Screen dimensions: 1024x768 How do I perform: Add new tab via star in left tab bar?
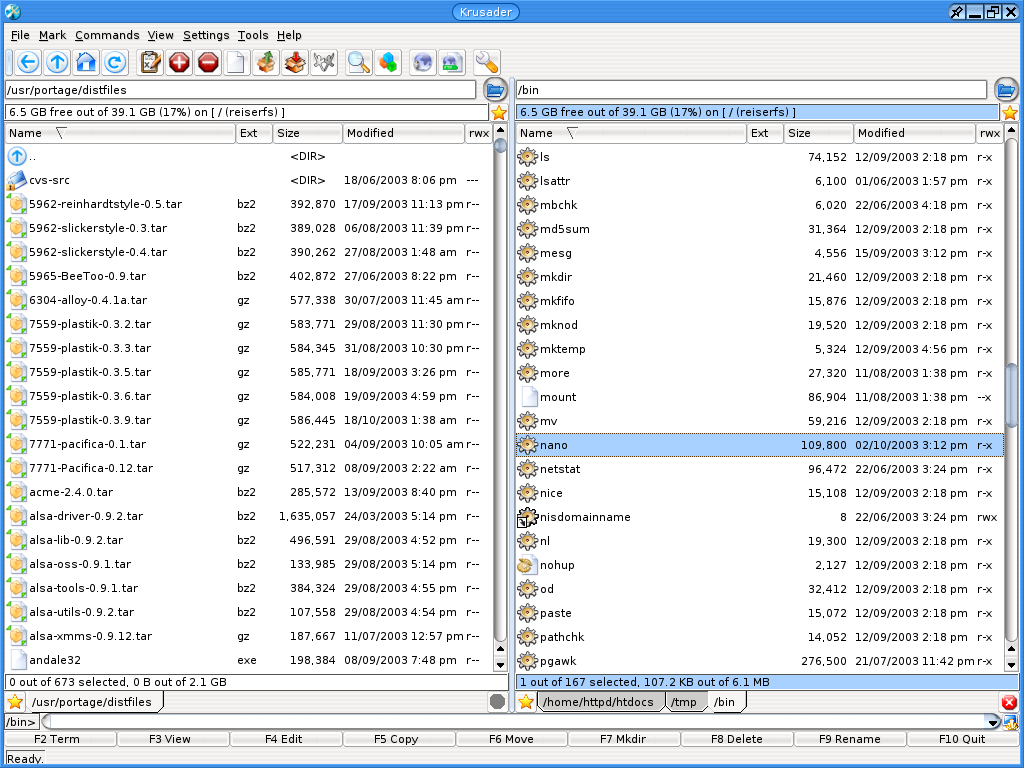pos(15,702)
